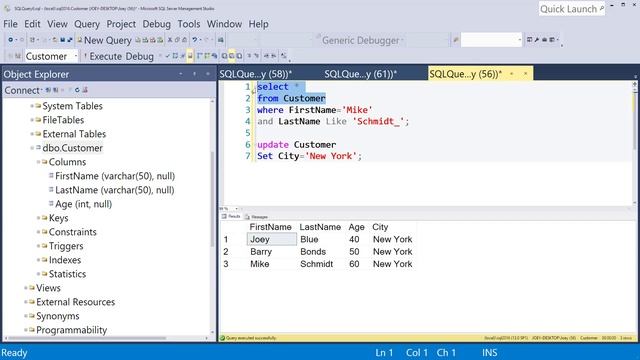640x360 pixels.
Task: Click the Parse checkmark icon
Action: click(x=167, y=56)
